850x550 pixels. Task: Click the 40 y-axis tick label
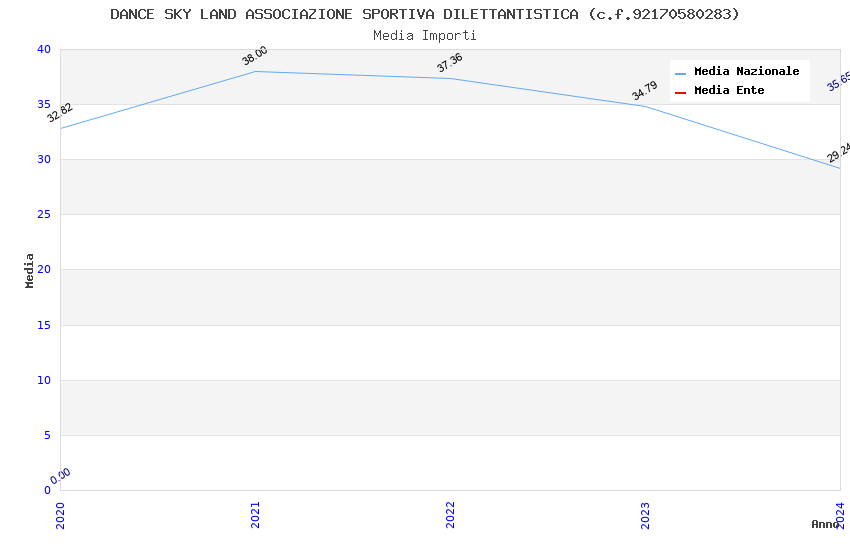click(44, 49)
